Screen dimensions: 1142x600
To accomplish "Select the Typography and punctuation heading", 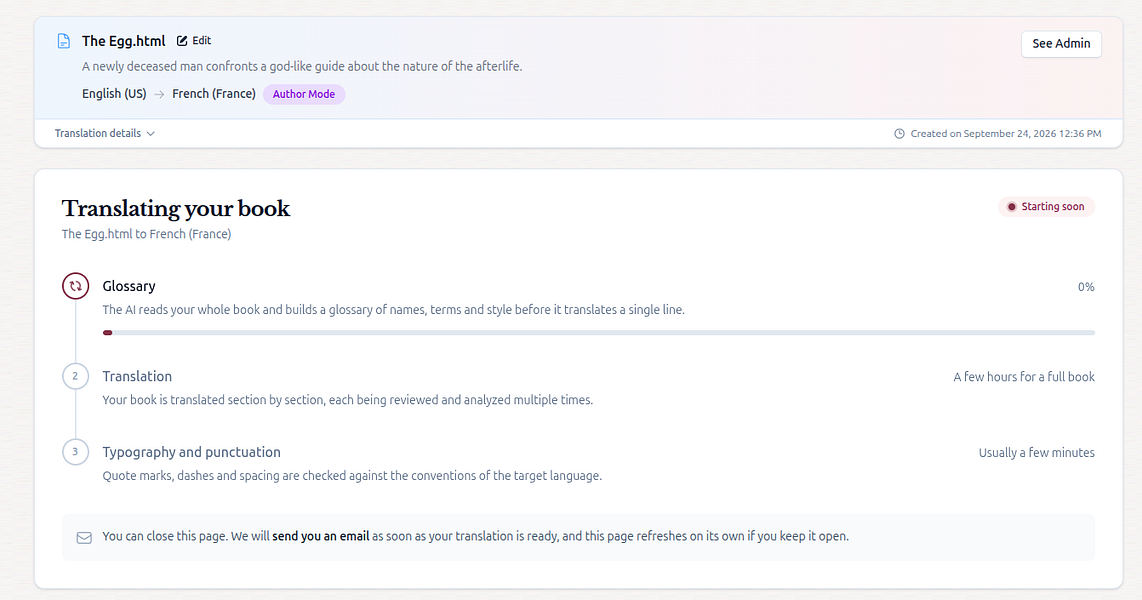I will (192, 452).
